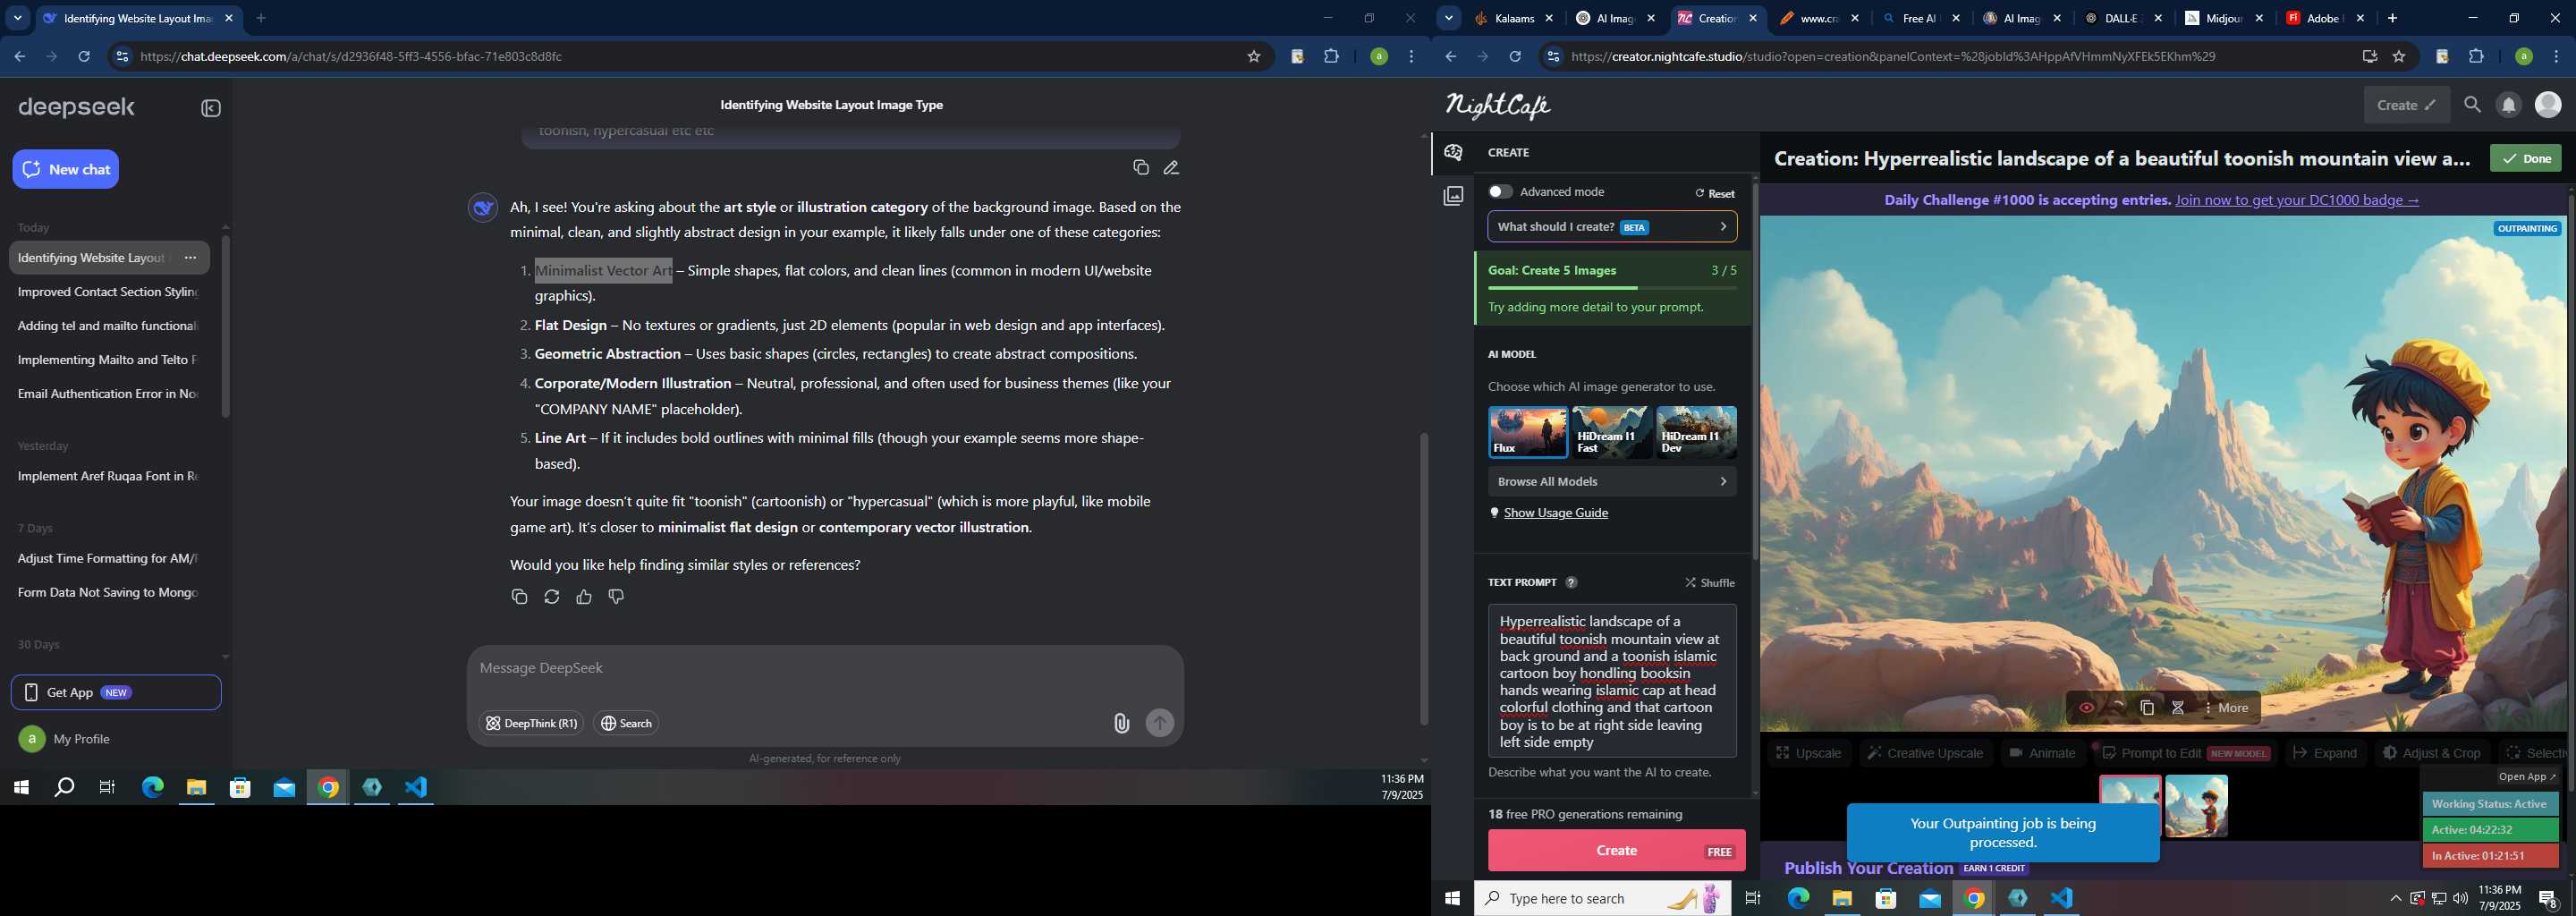
Task: Regenerate the DeepSeek response
Action: click(551, 597)
